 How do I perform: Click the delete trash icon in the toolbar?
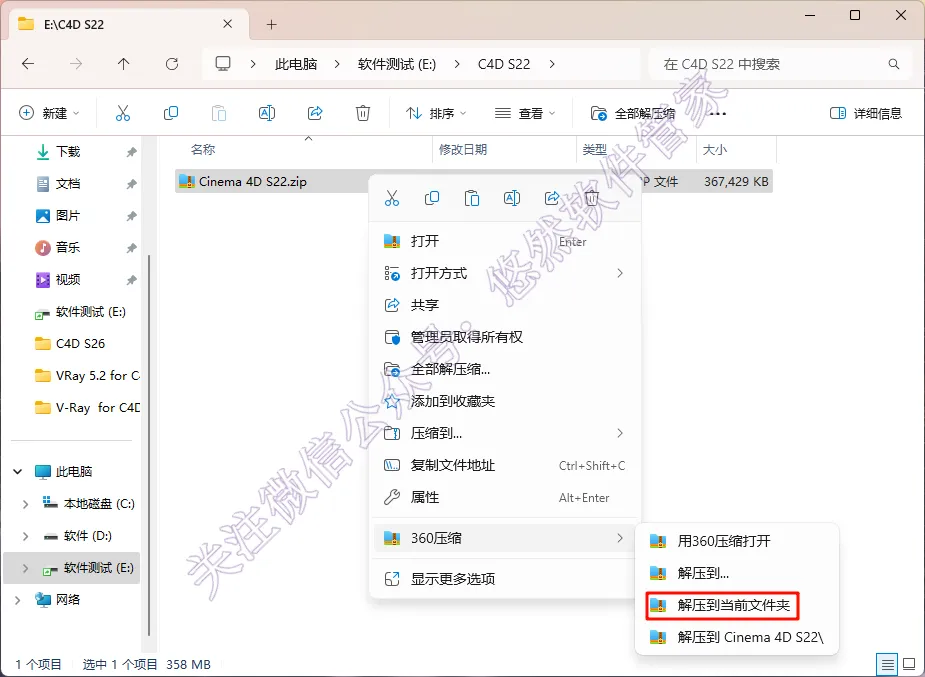(363, 113)
